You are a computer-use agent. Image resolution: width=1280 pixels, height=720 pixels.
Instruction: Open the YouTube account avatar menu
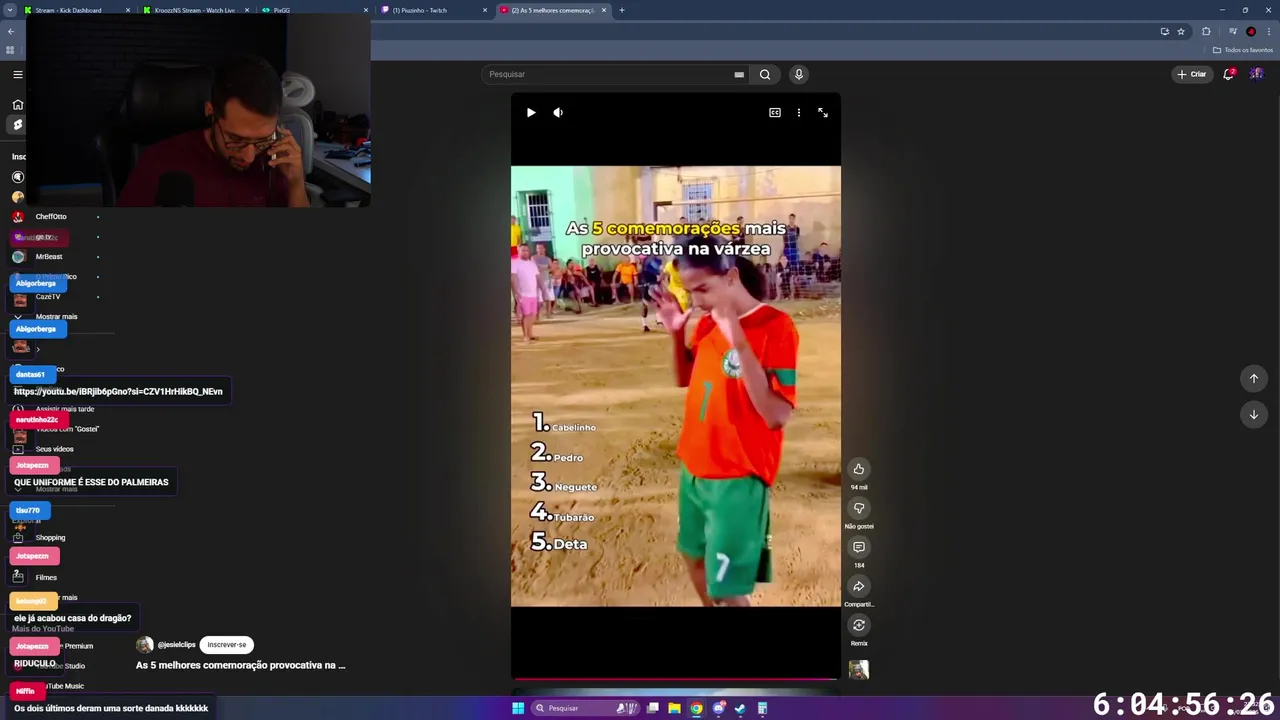pyautogui.click(x=1257, y=74)
